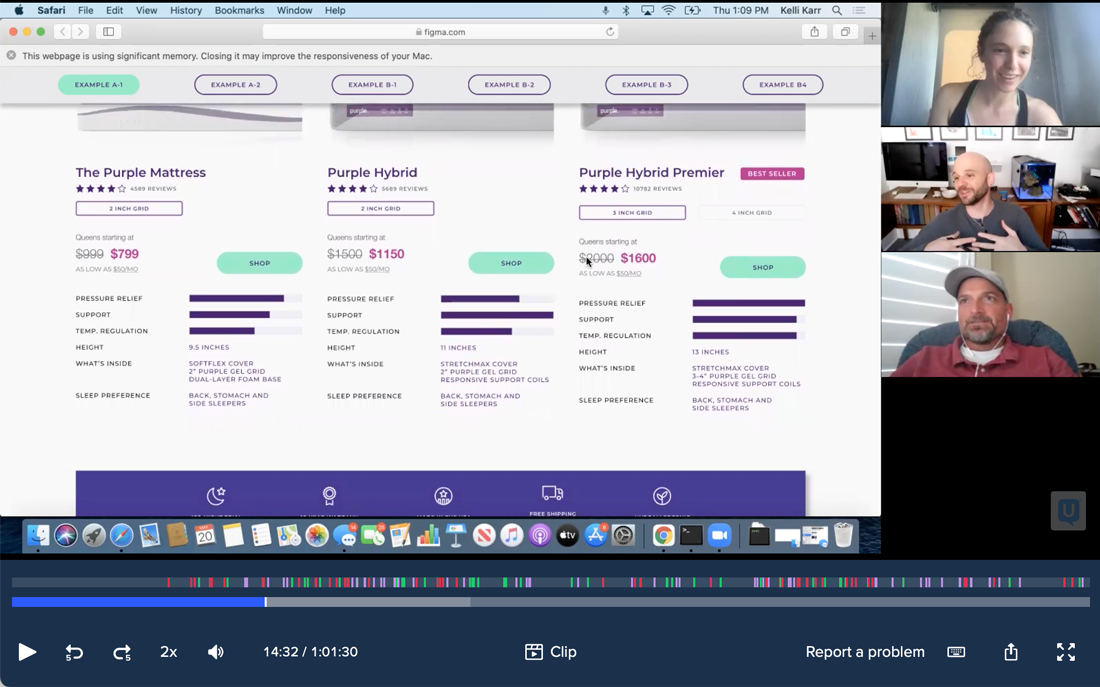Image resolution: width=1100 pixels, height=687 pixels.
Task: Select the participant in red shirt thumbnail
Action: (x=990, y=315)
